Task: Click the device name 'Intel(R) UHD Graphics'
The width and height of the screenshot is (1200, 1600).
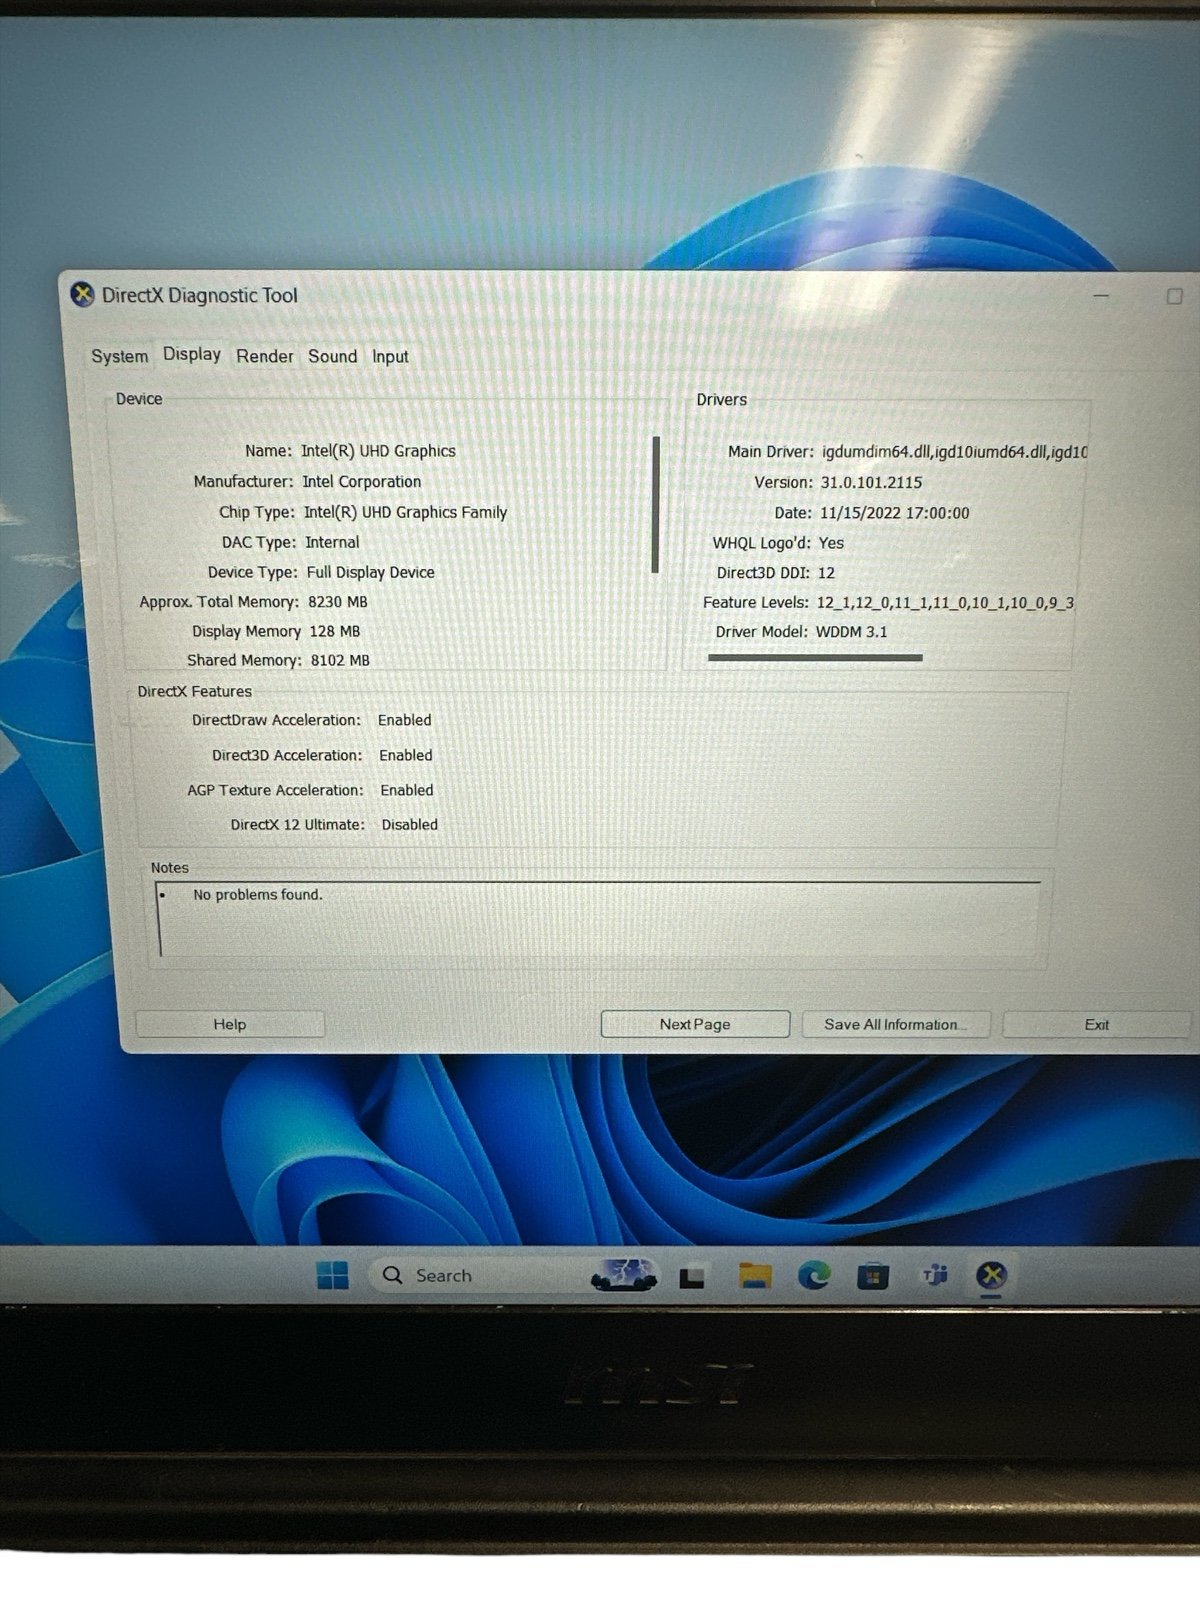Action: pos(378,451)
